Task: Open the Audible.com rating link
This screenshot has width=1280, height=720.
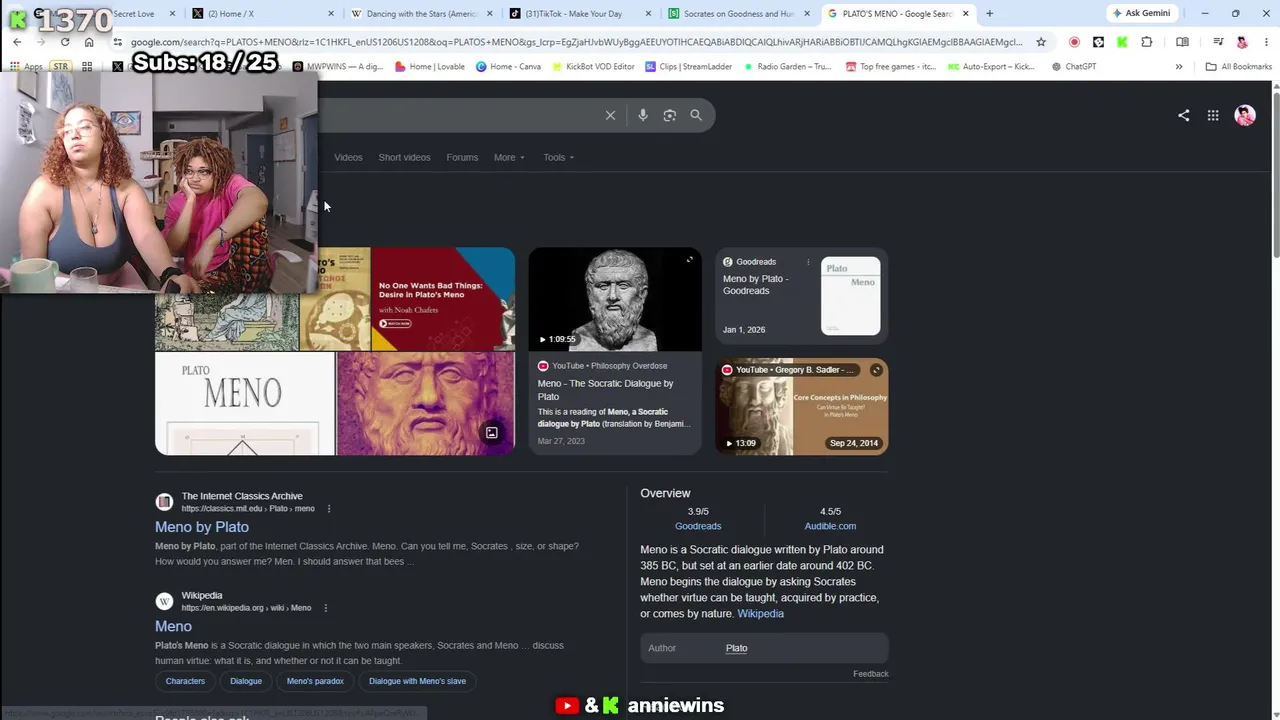Action: pyautogui.click(x=830, y=526)
